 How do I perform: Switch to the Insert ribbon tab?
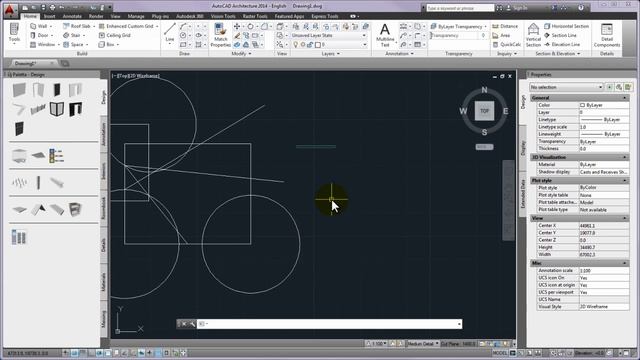(x=49, y=16)
